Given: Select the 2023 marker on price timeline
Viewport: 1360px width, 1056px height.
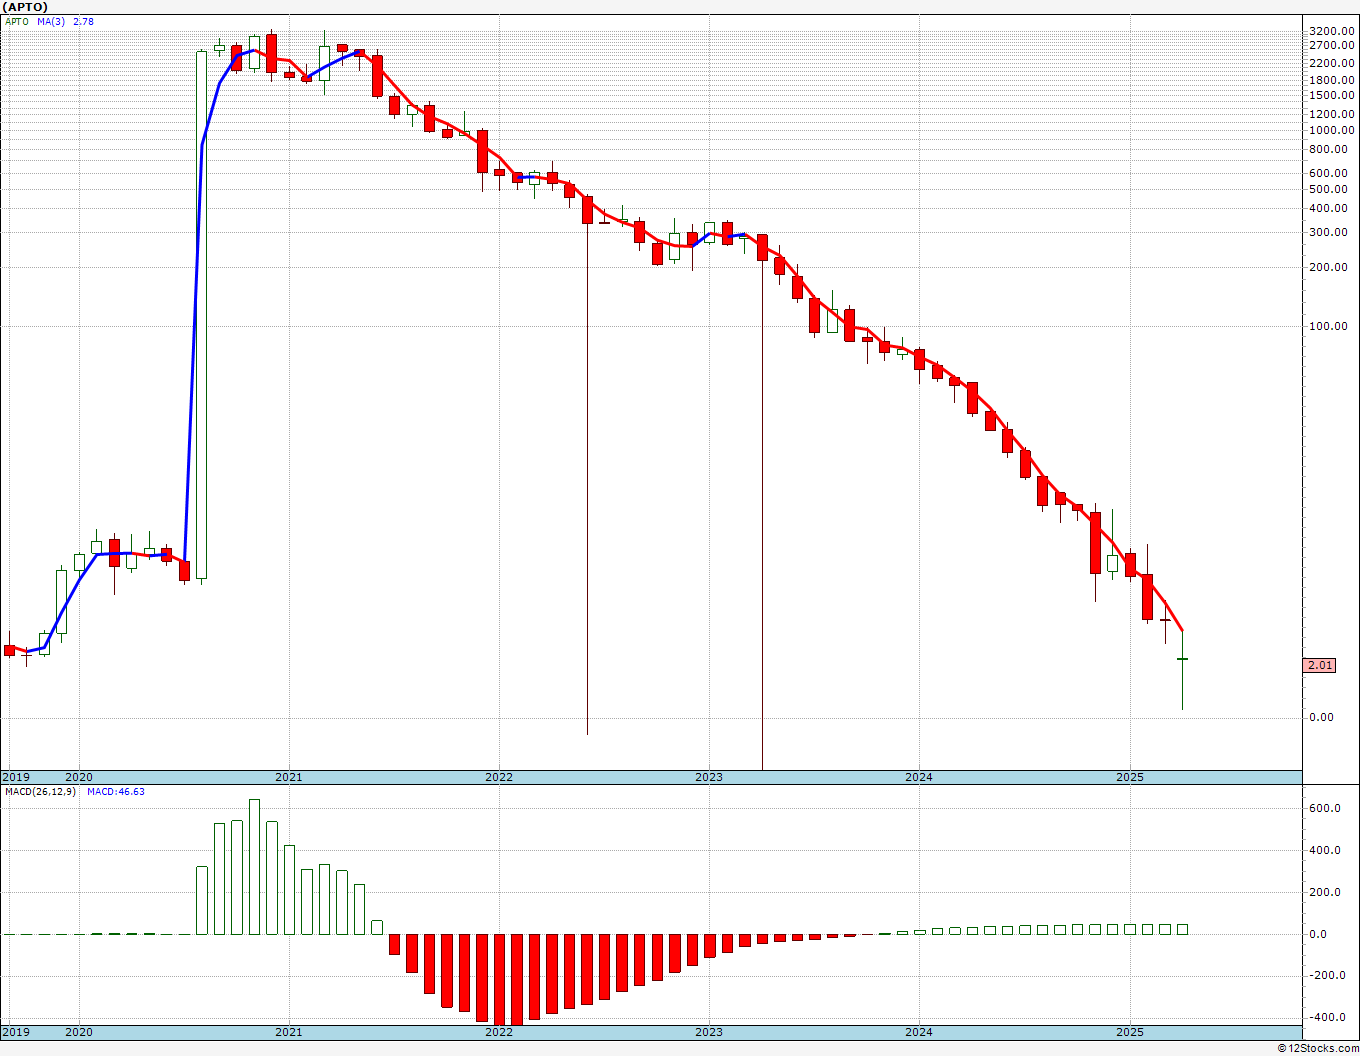Looking at the screenshot, I should point(708,777).
